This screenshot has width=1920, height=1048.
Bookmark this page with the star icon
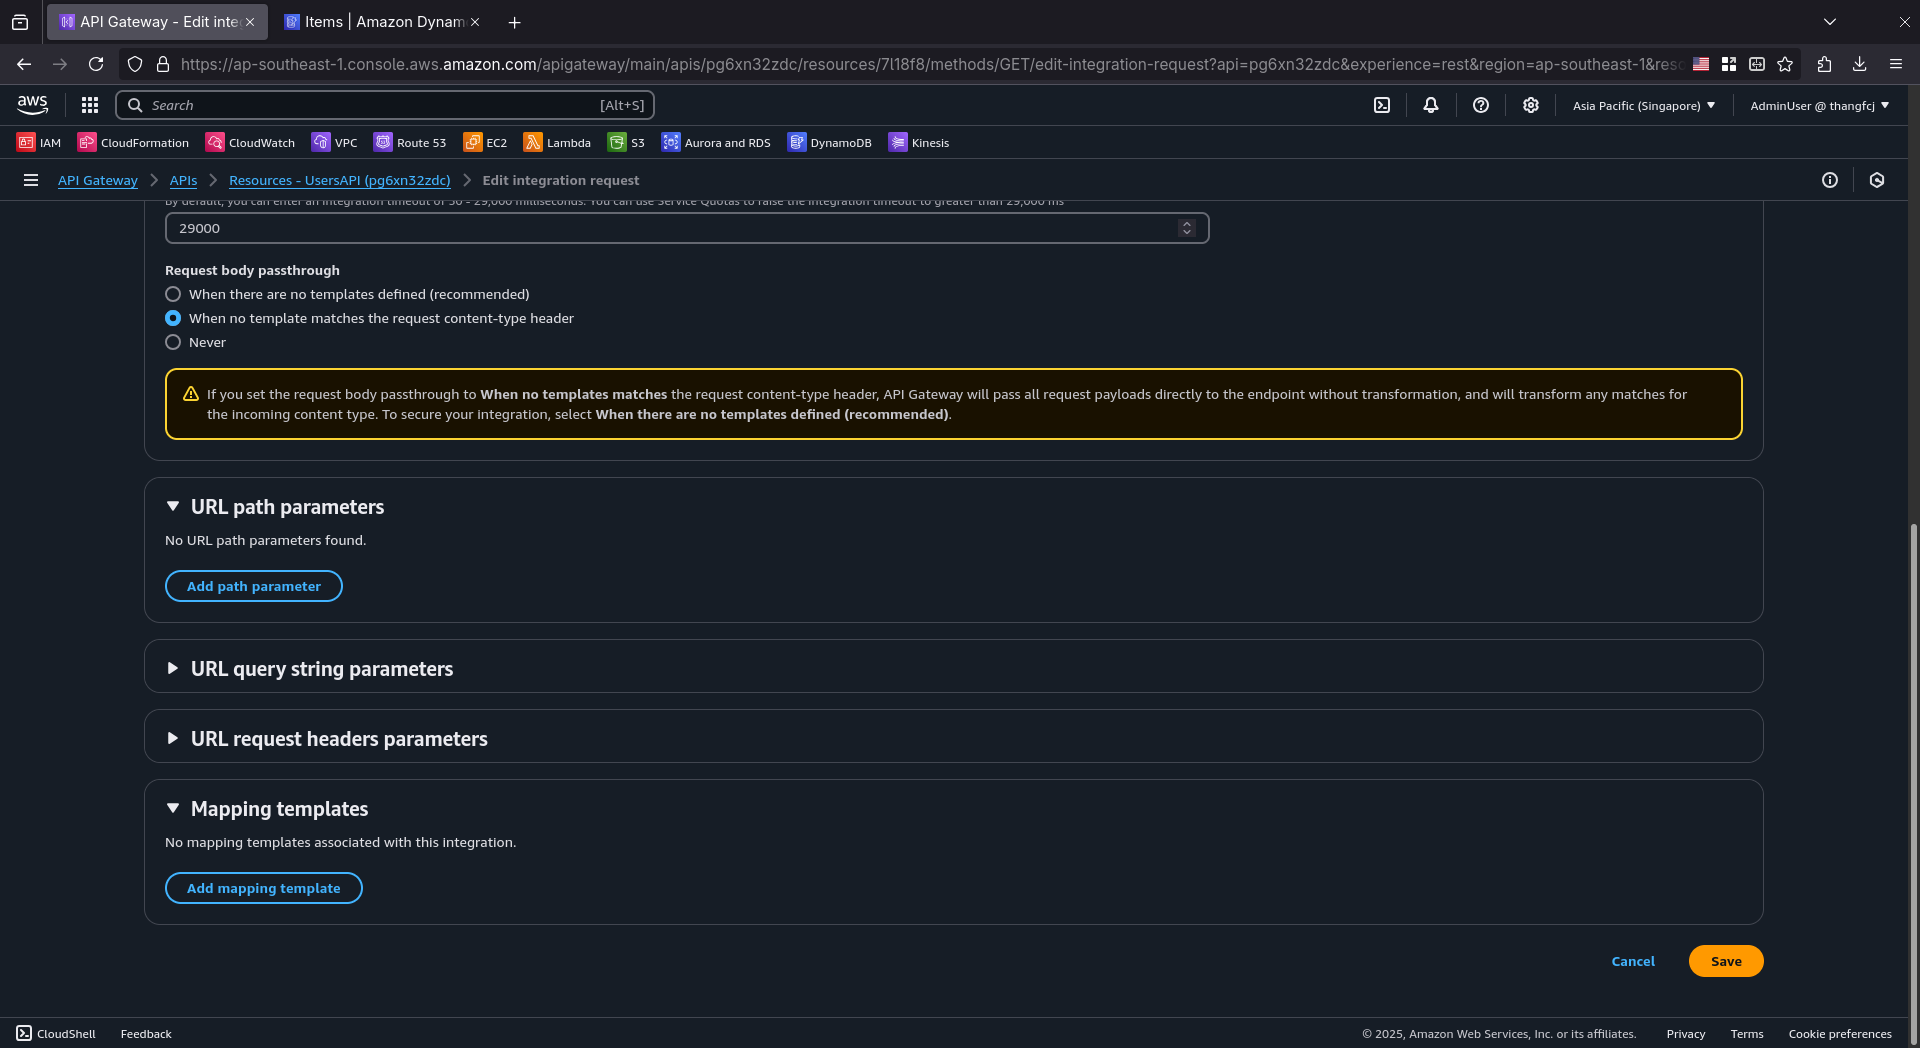click(x=1785, y=64)
